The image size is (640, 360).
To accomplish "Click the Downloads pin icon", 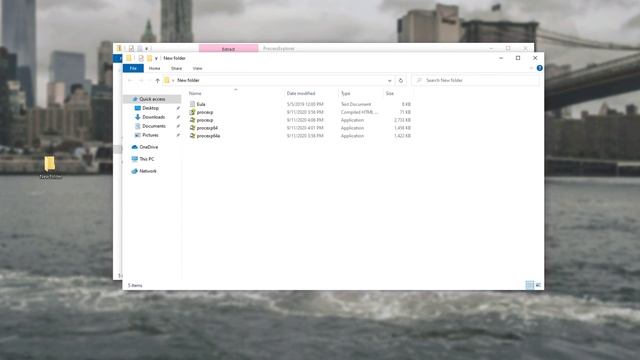I will point(178,117).
